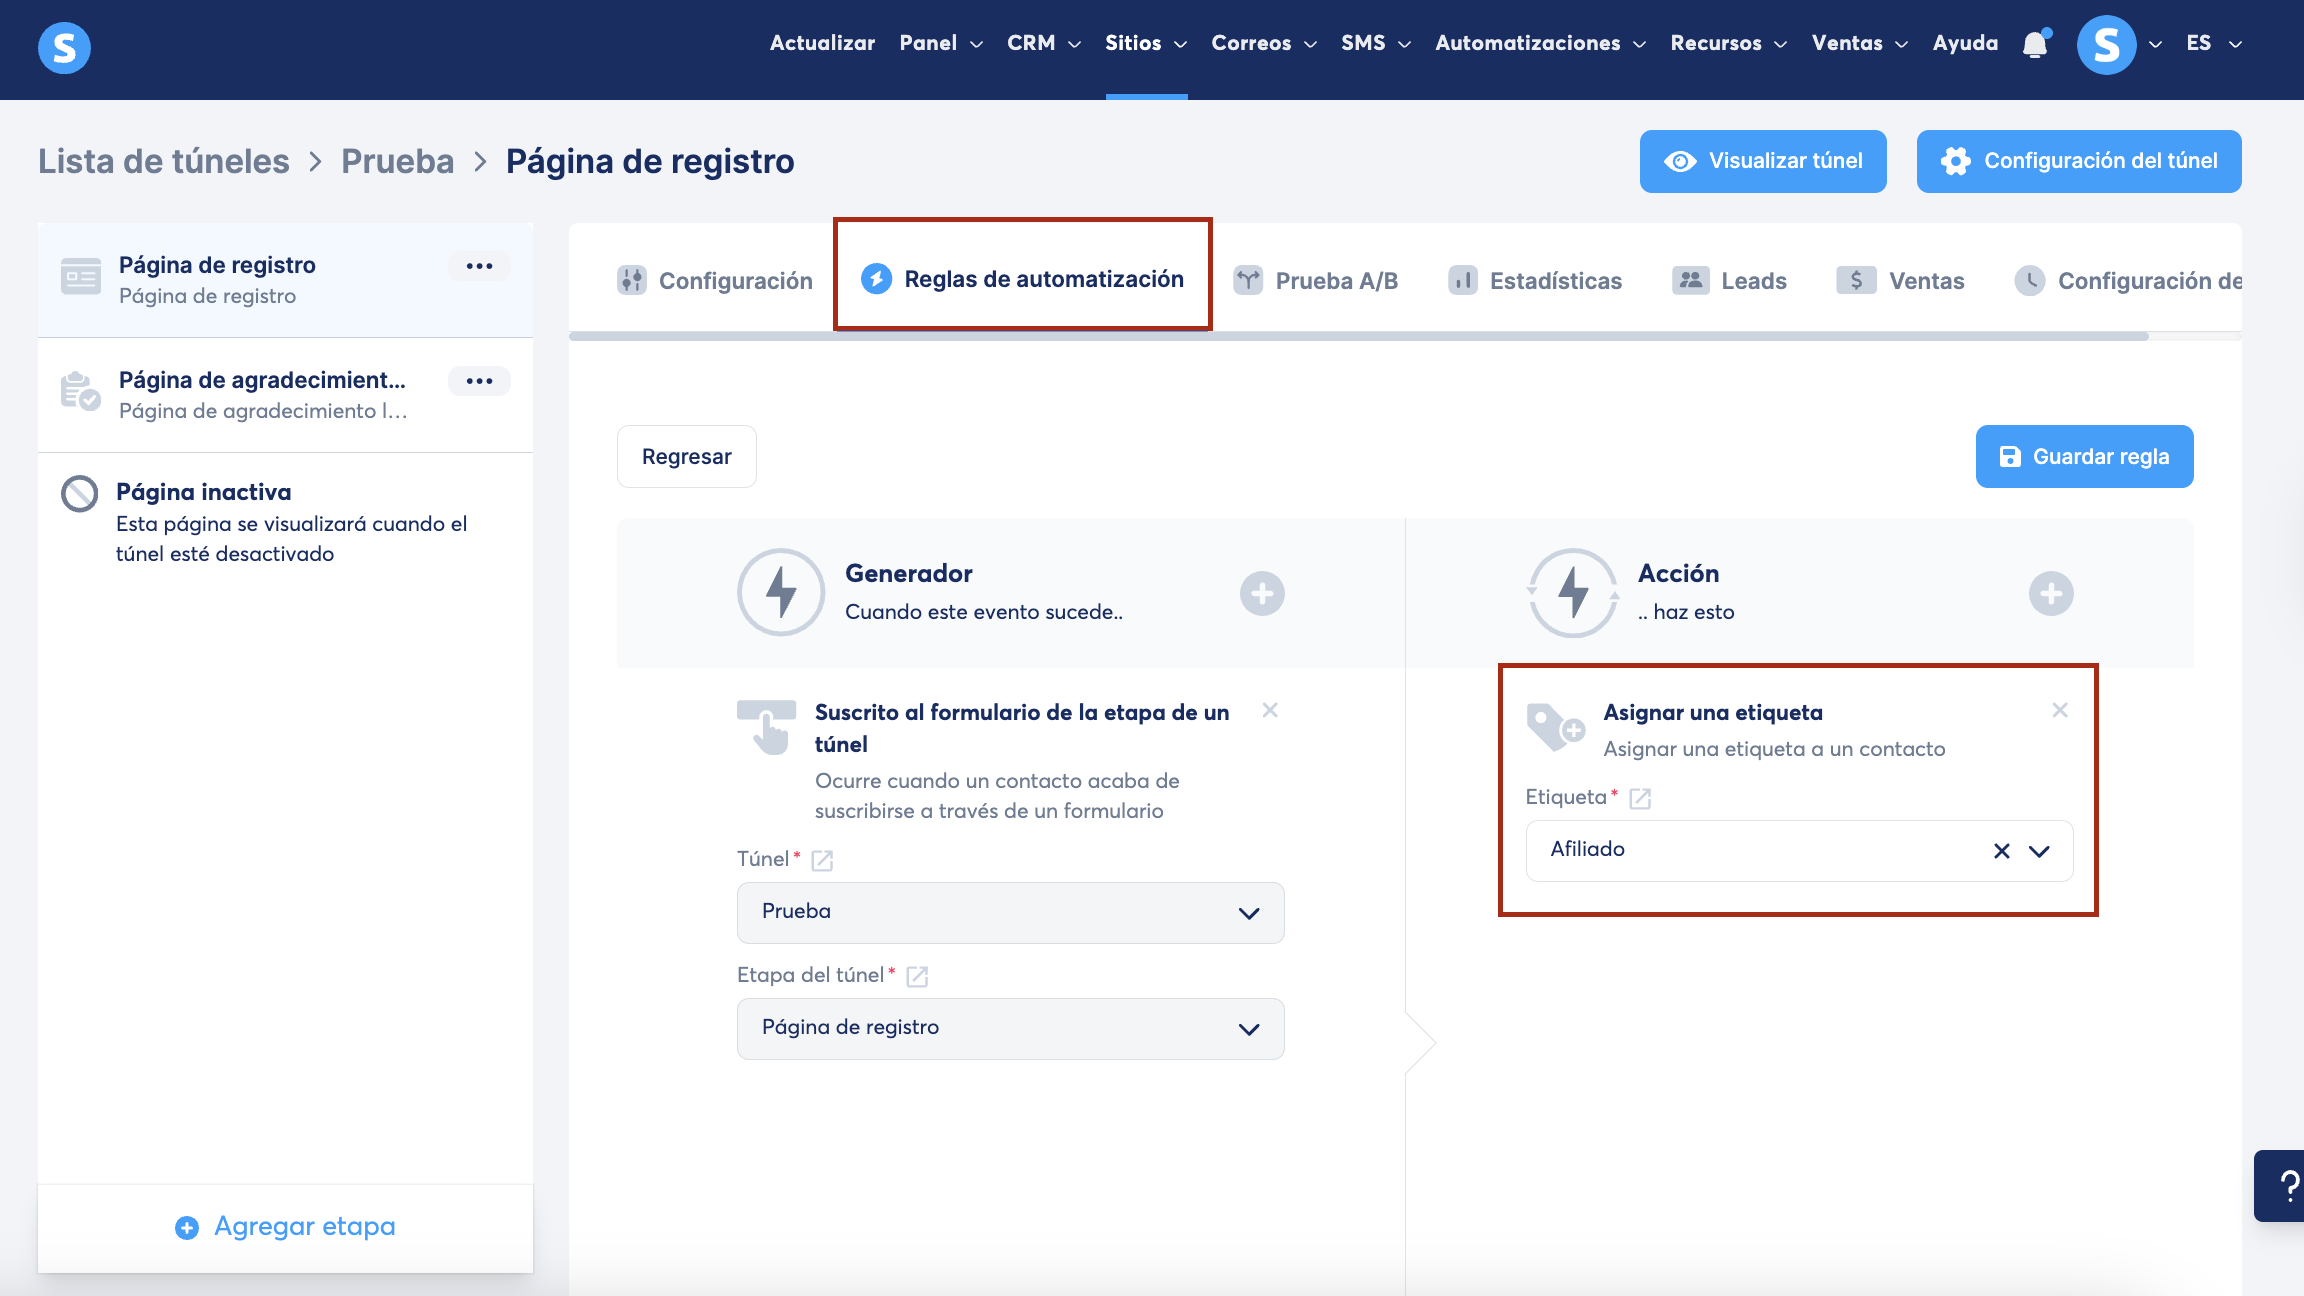
Task: Remove the Asignar una etiqueta action
Action: 2060,710
